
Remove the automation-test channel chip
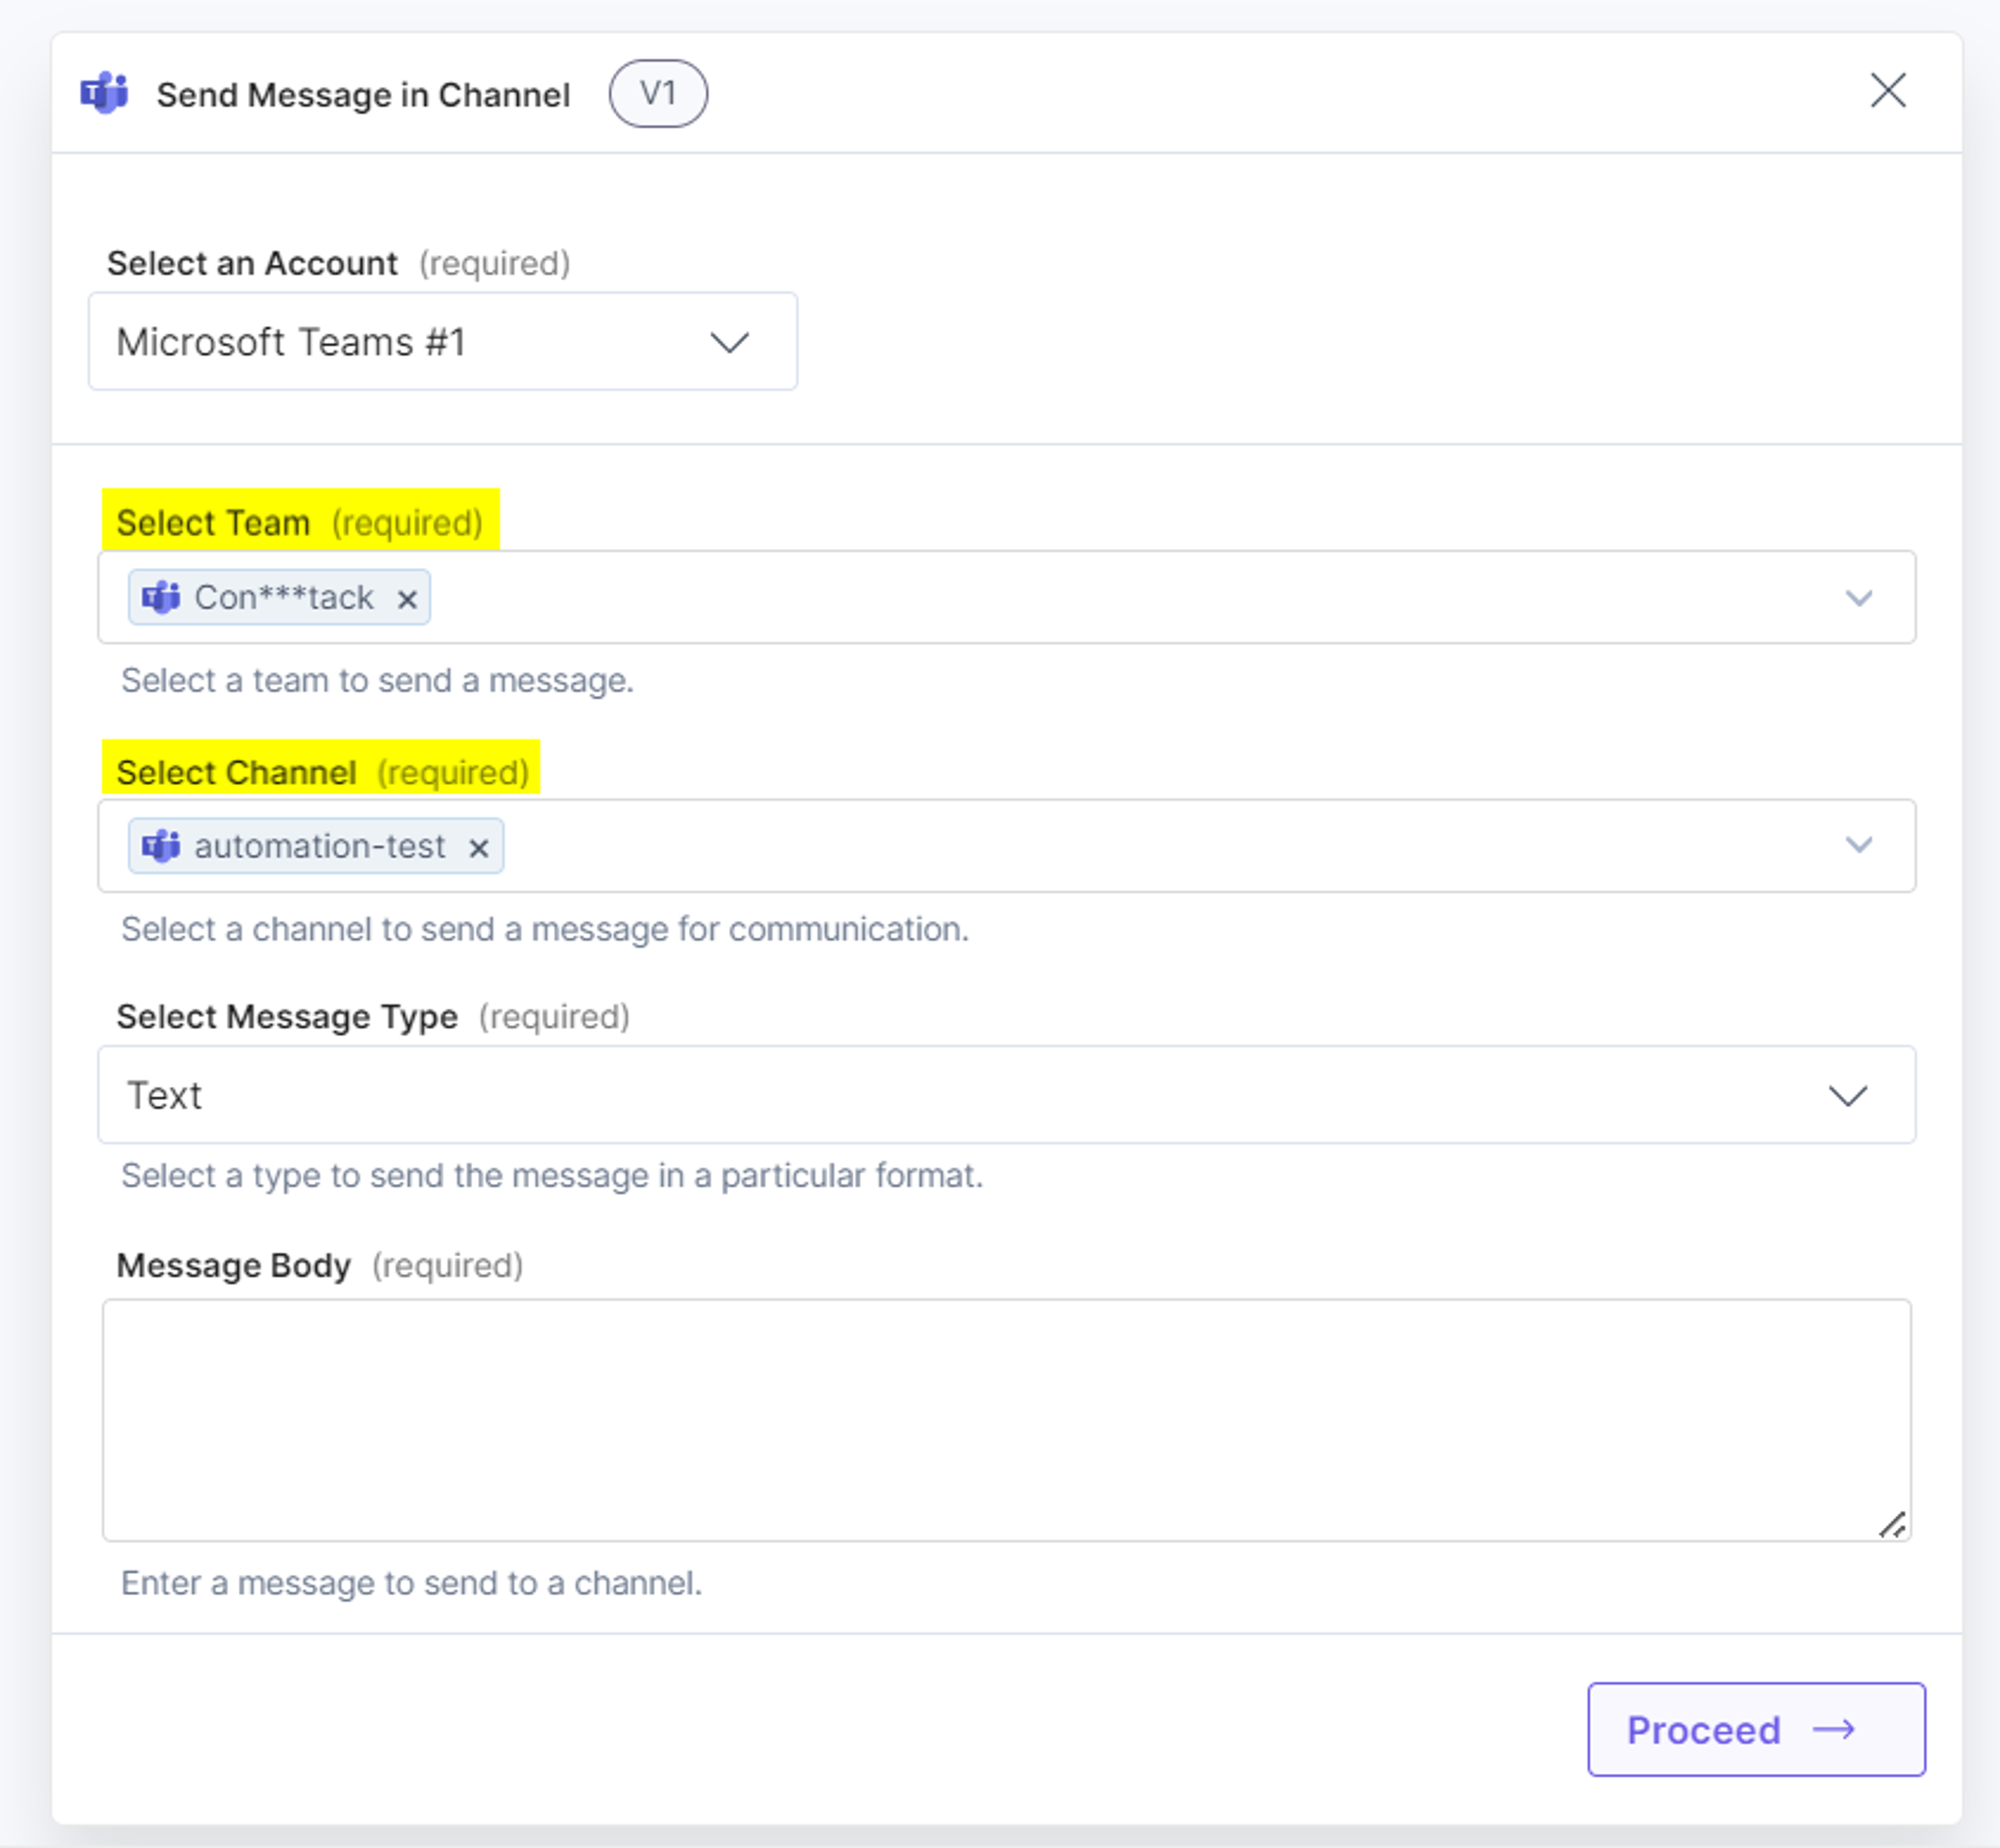pos(479,848)
